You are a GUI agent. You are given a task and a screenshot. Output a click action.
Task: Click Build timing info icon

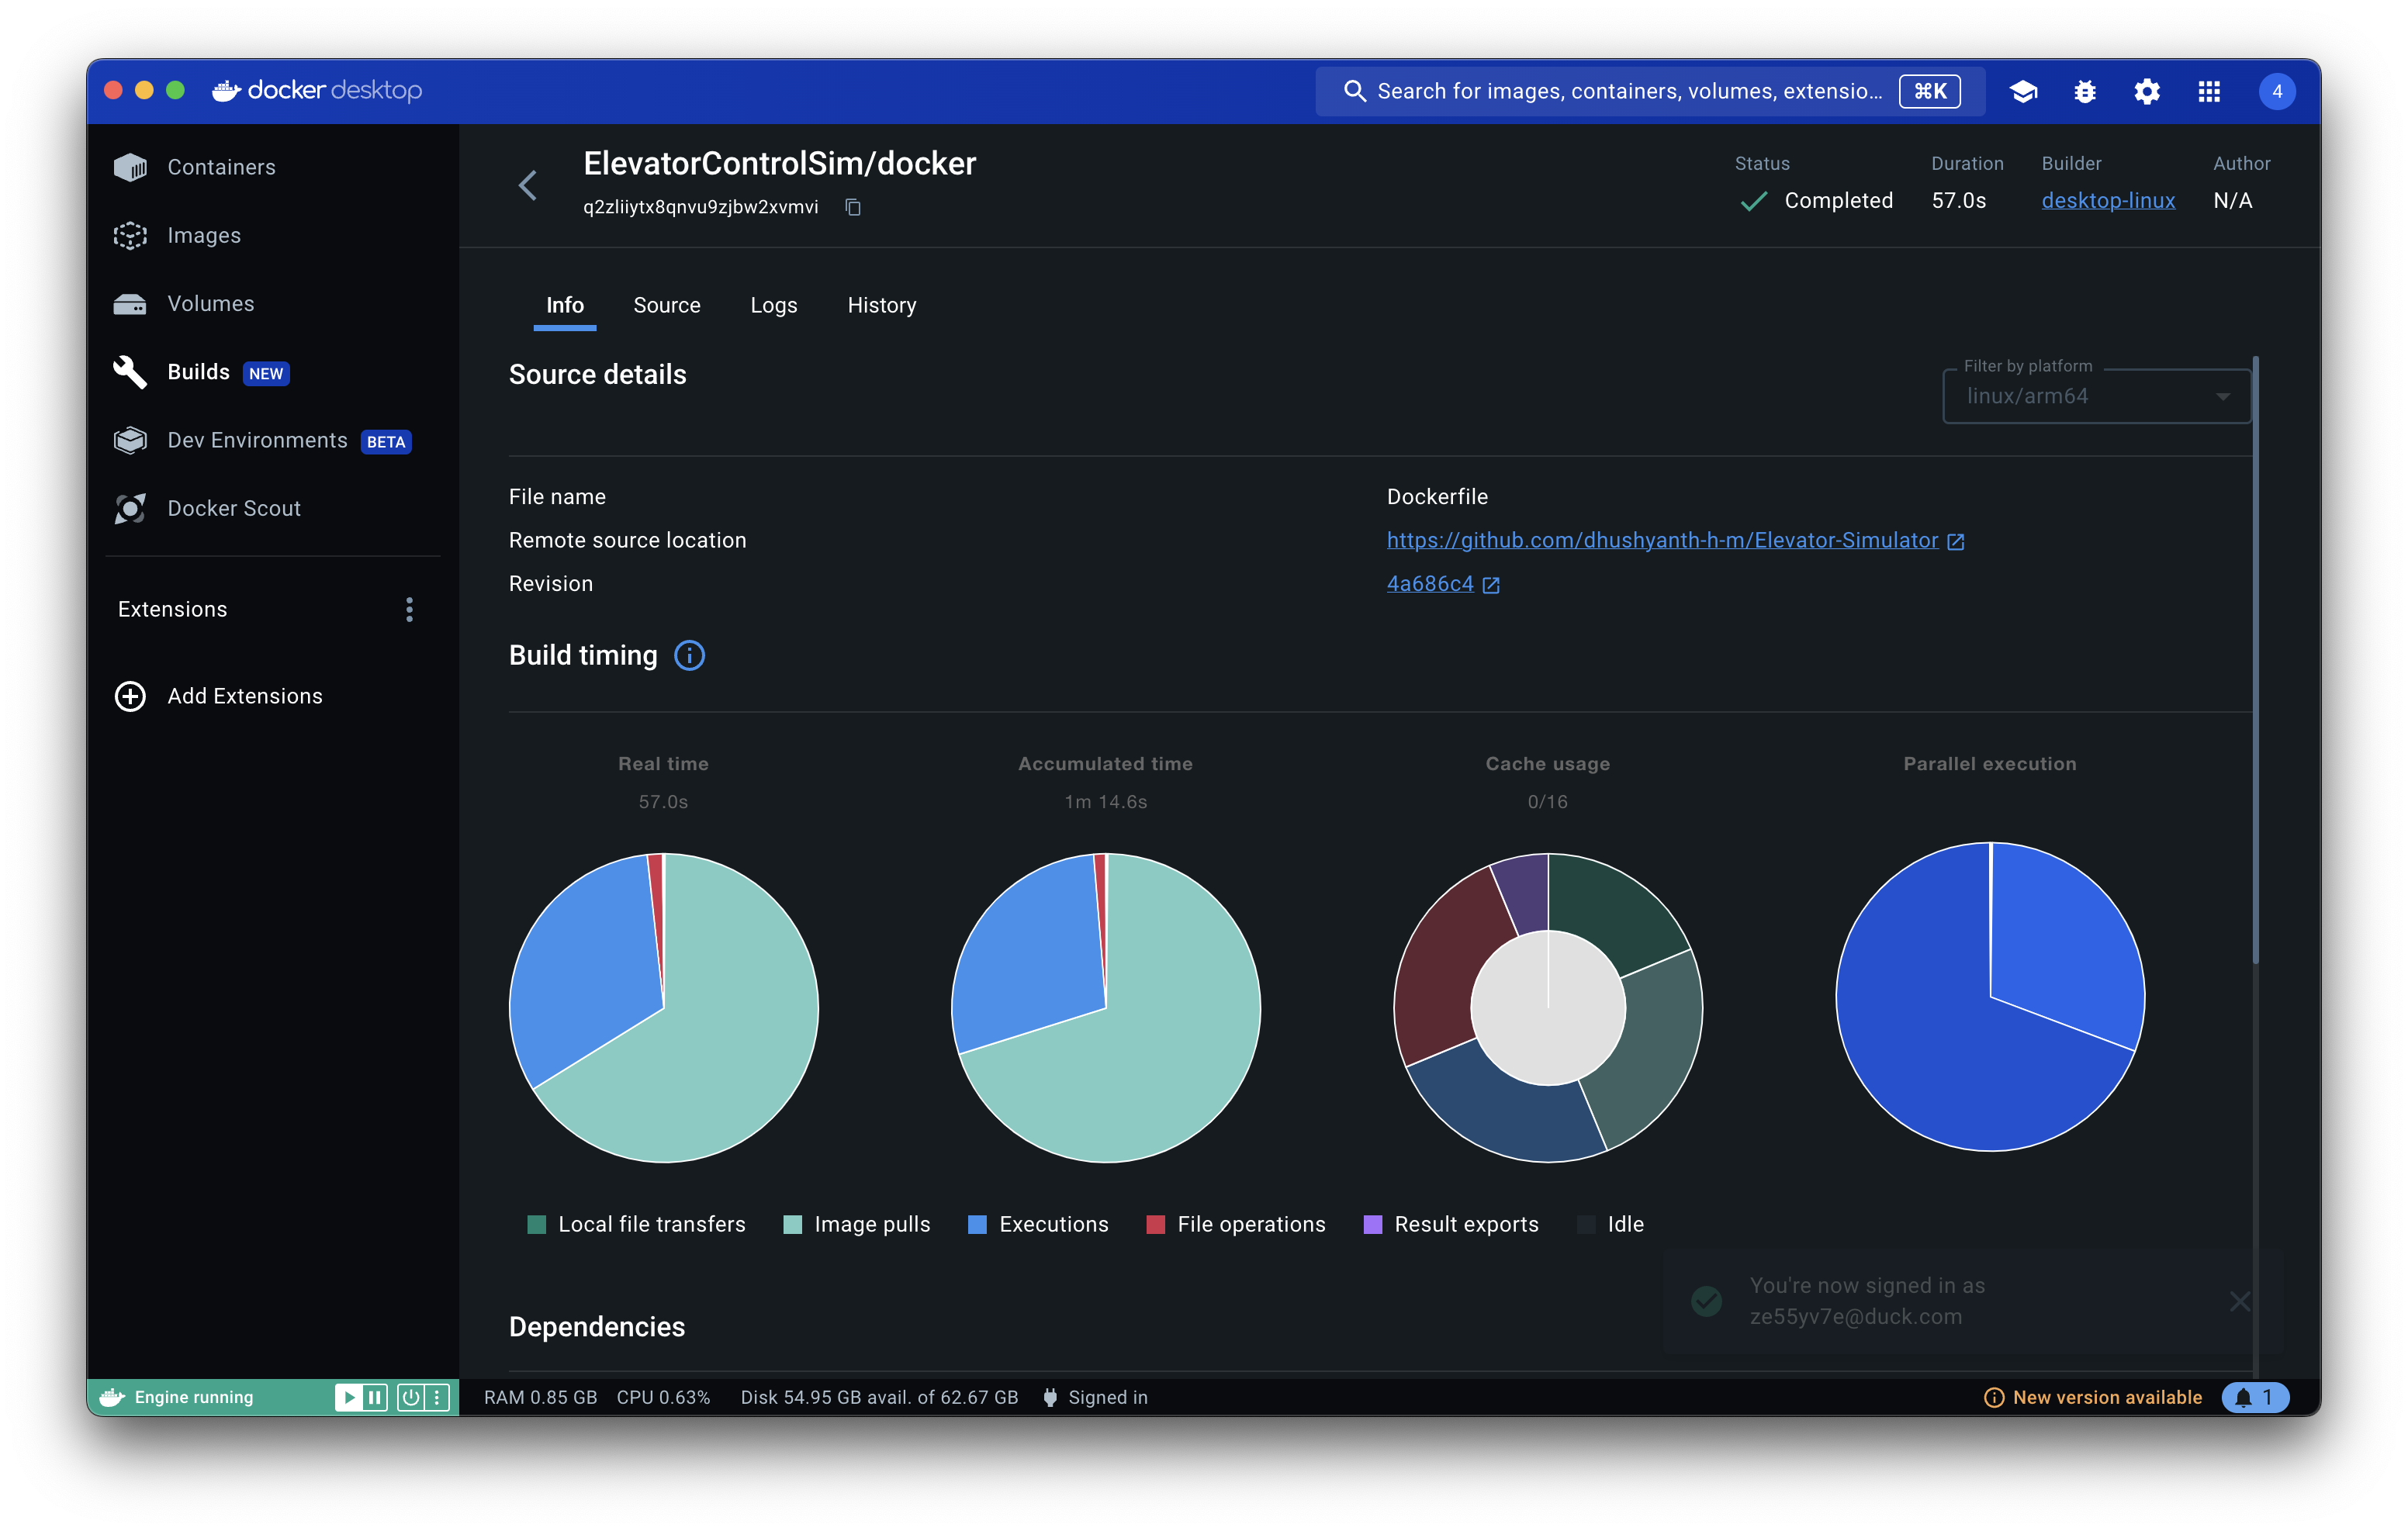[x=689, y=656]
